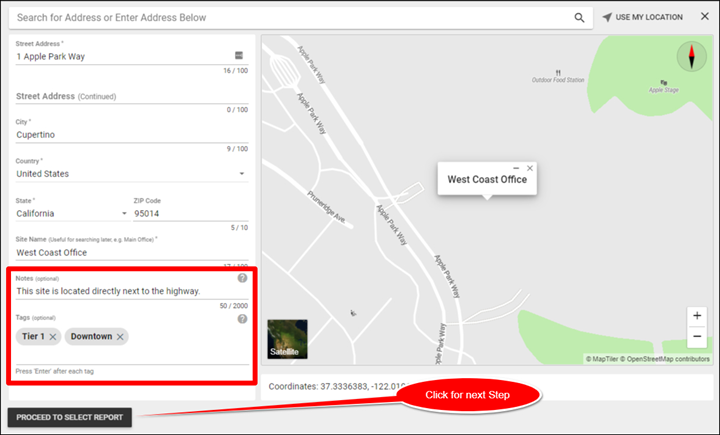
Task: Zoom in on the map
Action: [x=697, y=316]
